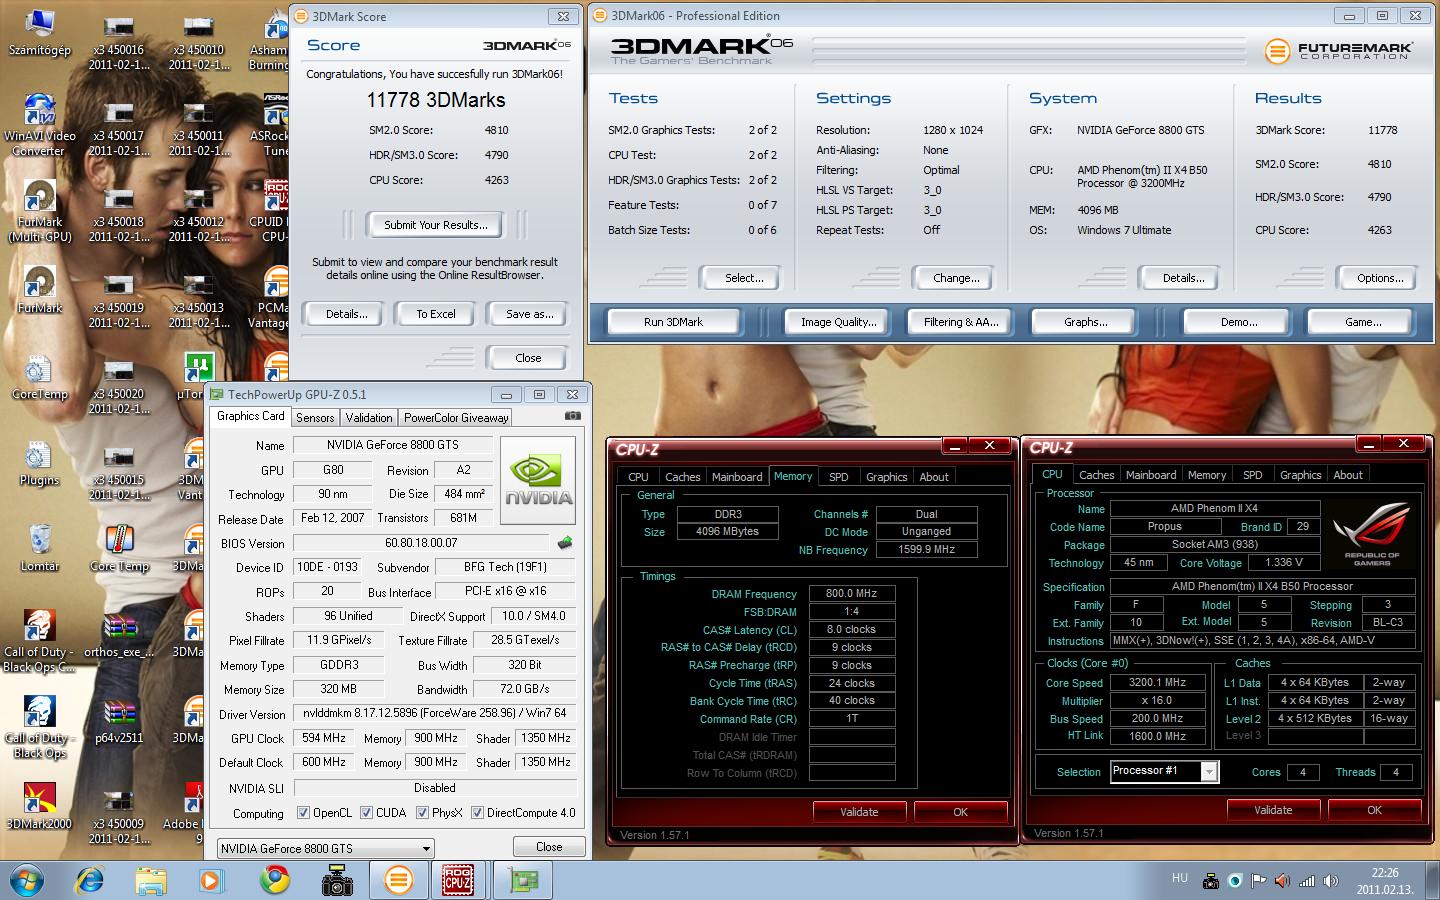This screenshot has width=1440, height=900.
Task: Click the Graphs button in 3DMark06
Action: tap(1086, 322)
